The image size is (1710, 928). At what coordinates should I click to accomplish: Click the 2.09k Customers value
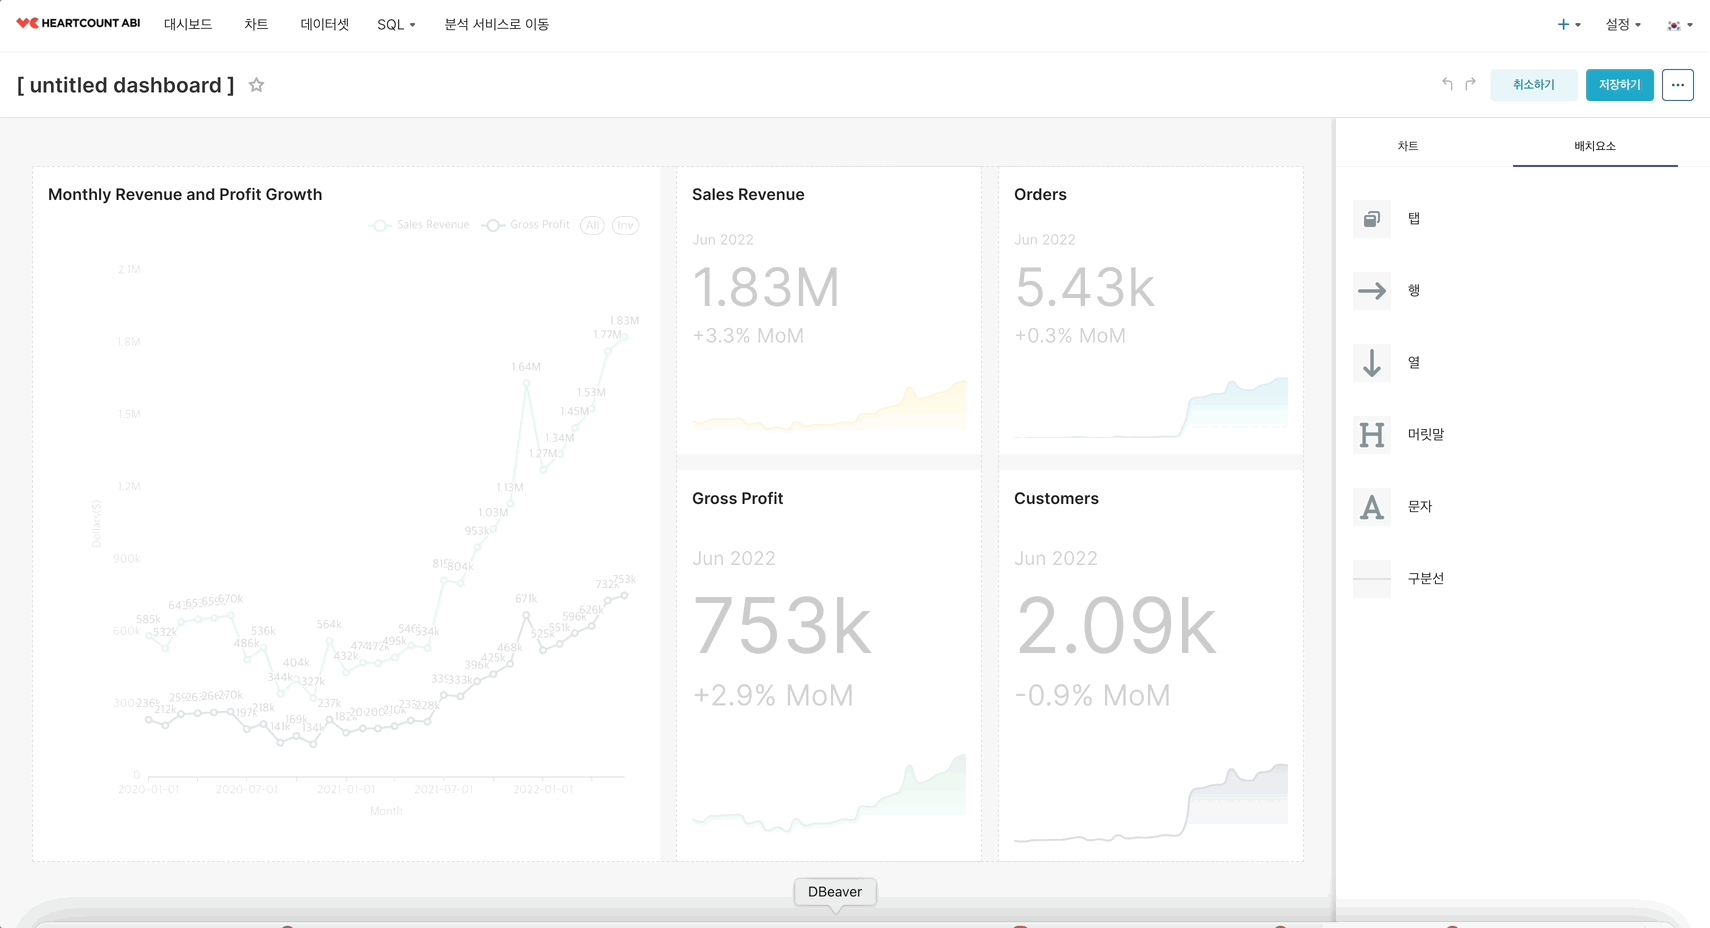(1116, 626)
